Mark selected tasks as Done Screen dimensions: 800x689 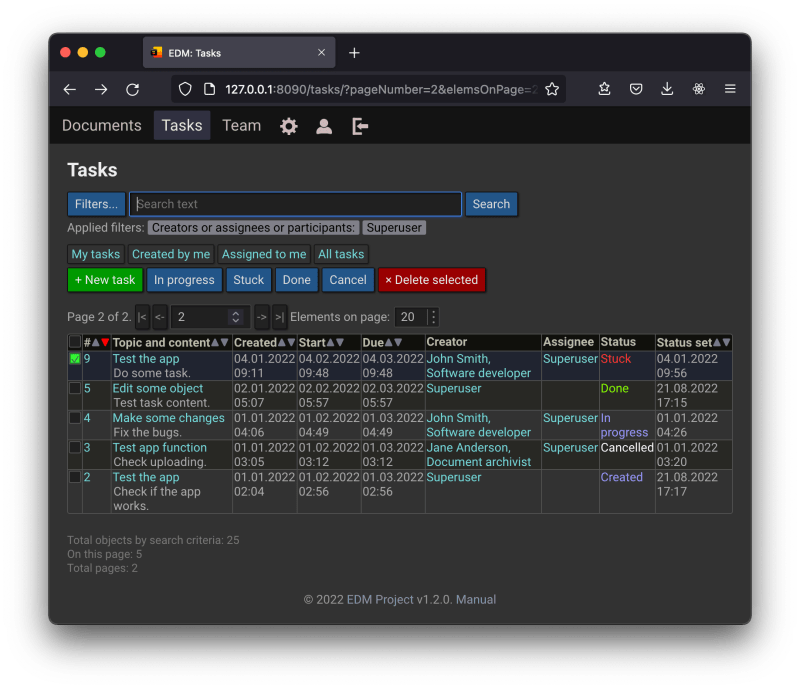coord(296,280)
